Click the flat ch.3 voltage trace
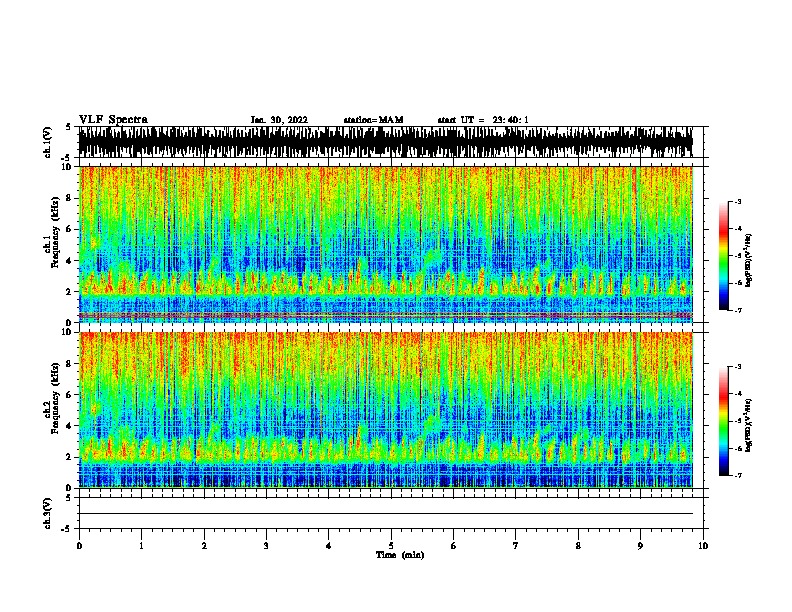792x612 pixels. click(x=385, y=514)
